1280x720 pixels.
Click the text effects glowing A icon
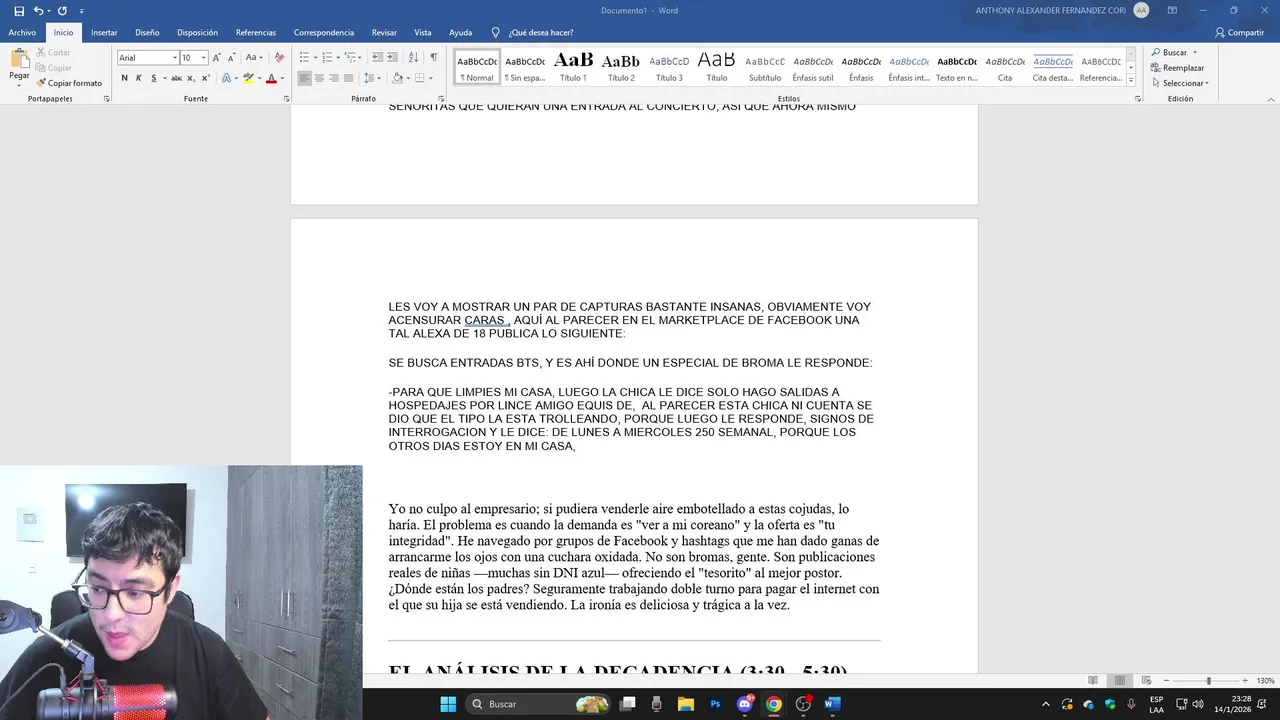(226, 78)
